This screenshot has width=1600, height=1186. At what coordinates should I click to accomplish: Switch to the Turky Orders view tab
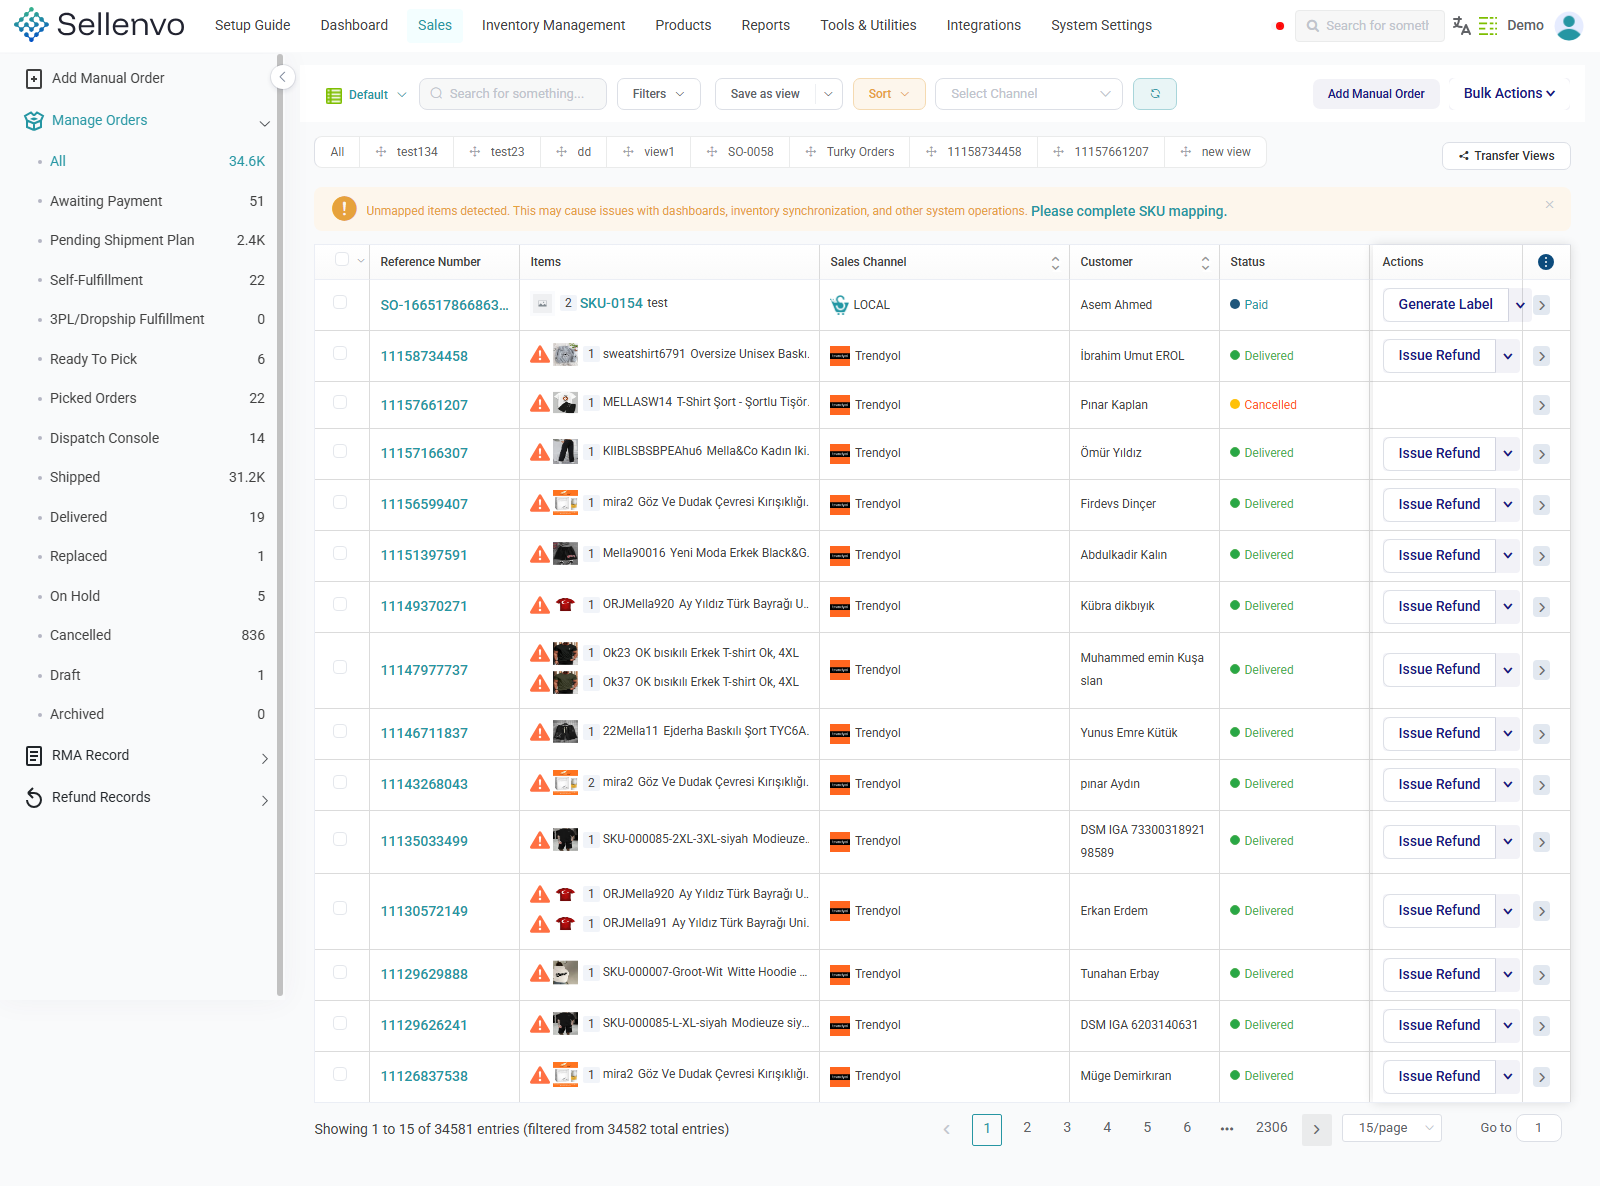[850, 152]
